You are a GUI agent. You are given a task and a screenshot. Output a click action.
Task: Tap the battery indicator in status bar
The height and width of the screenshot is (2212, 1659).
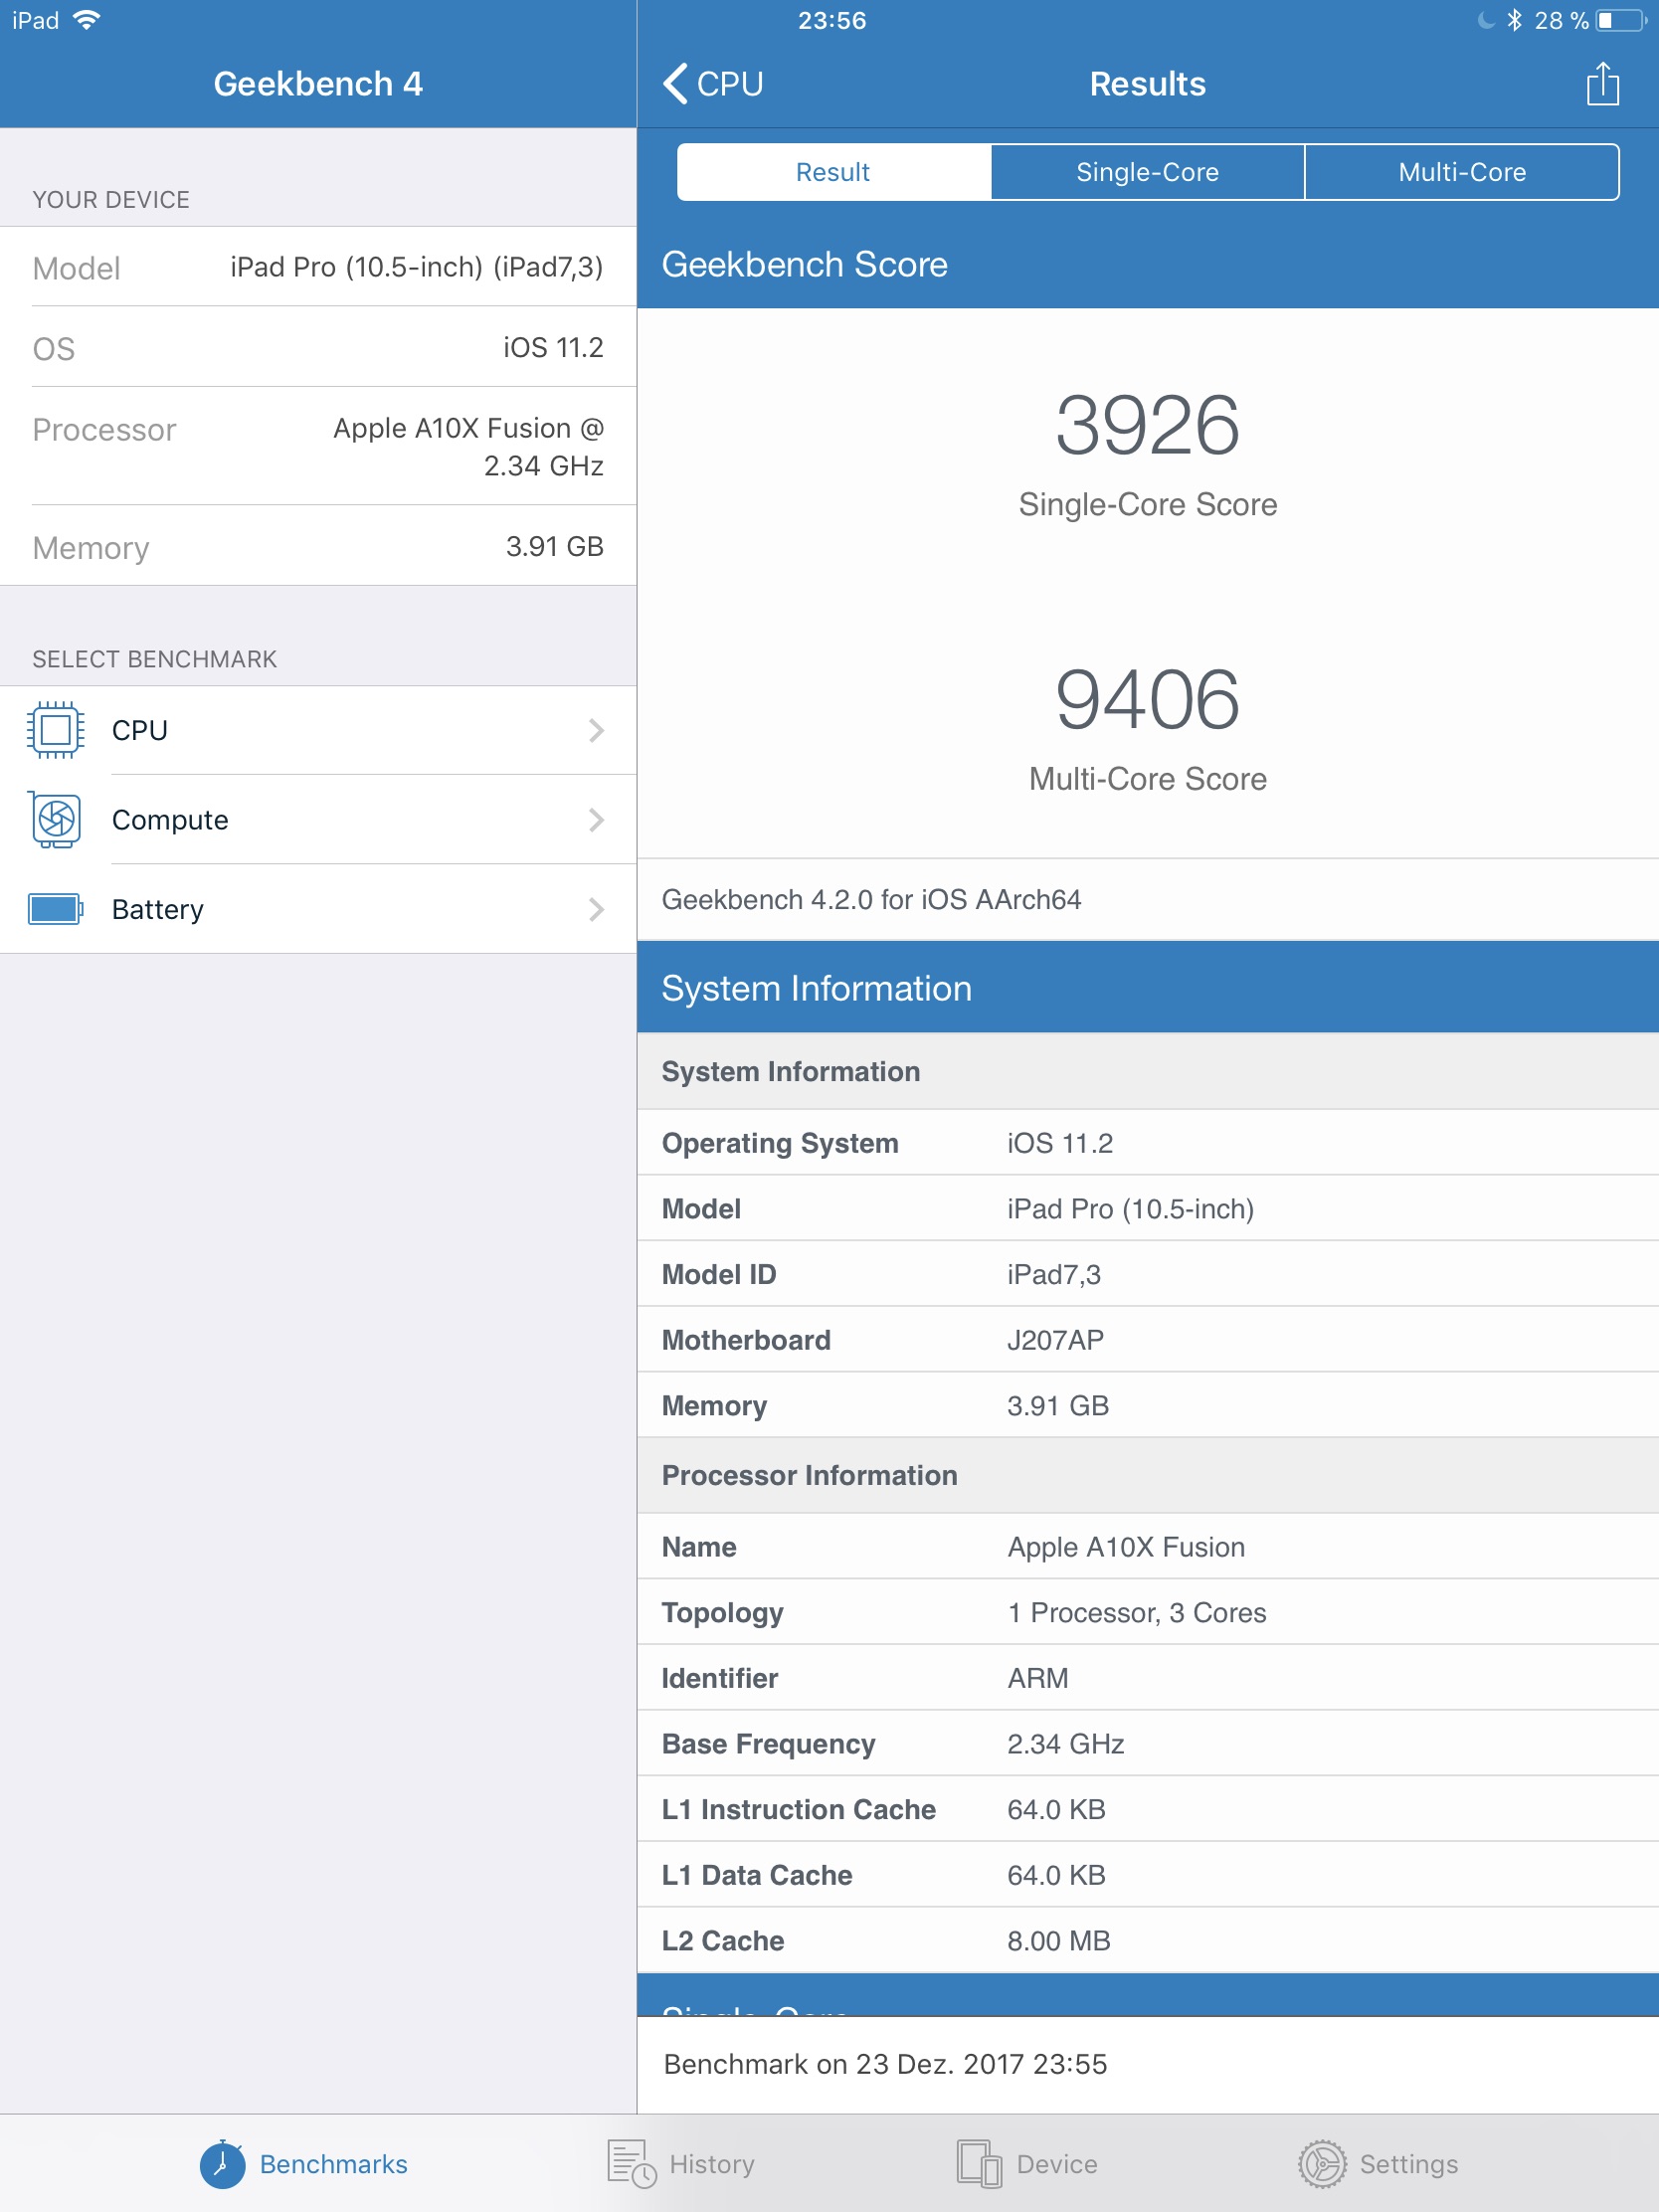pyautogui.click(x=1621, y=20)
